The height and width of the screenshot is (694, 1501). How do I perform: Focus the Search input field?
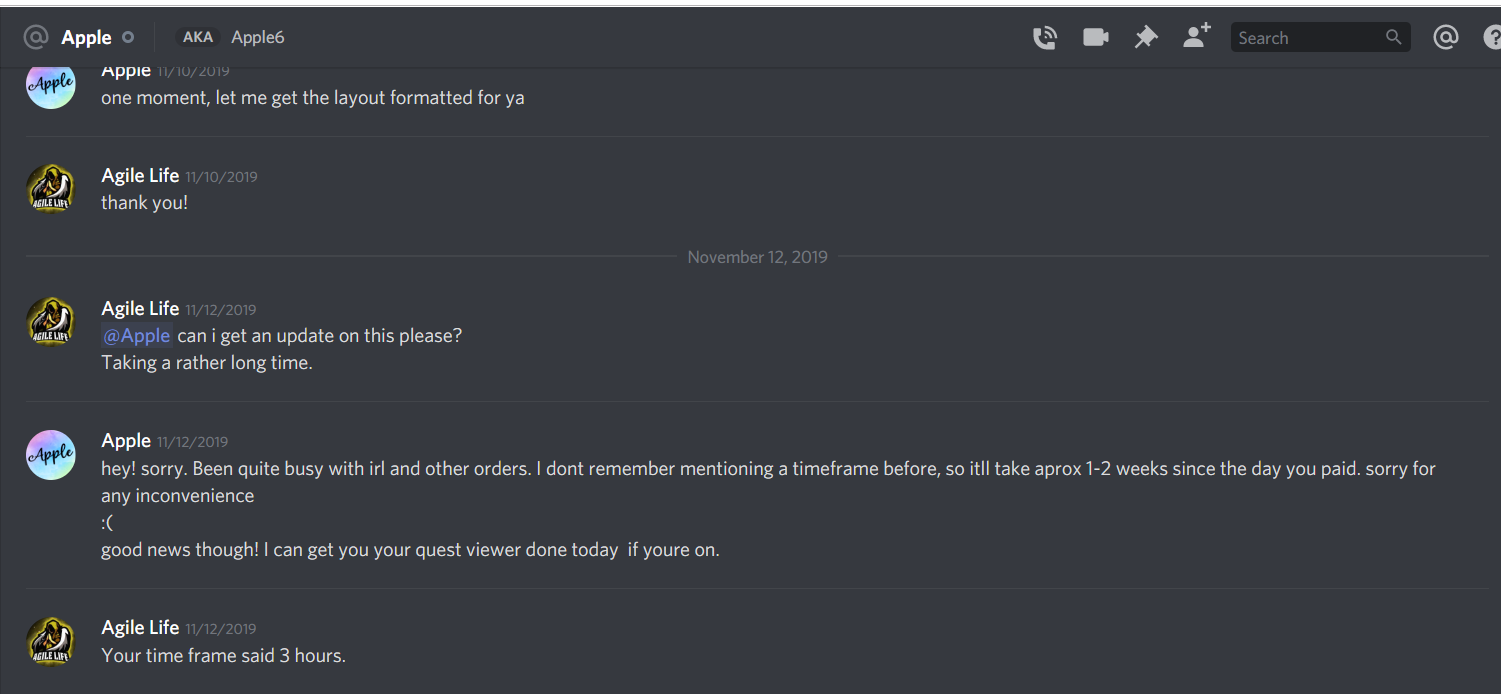[1320, 38]
